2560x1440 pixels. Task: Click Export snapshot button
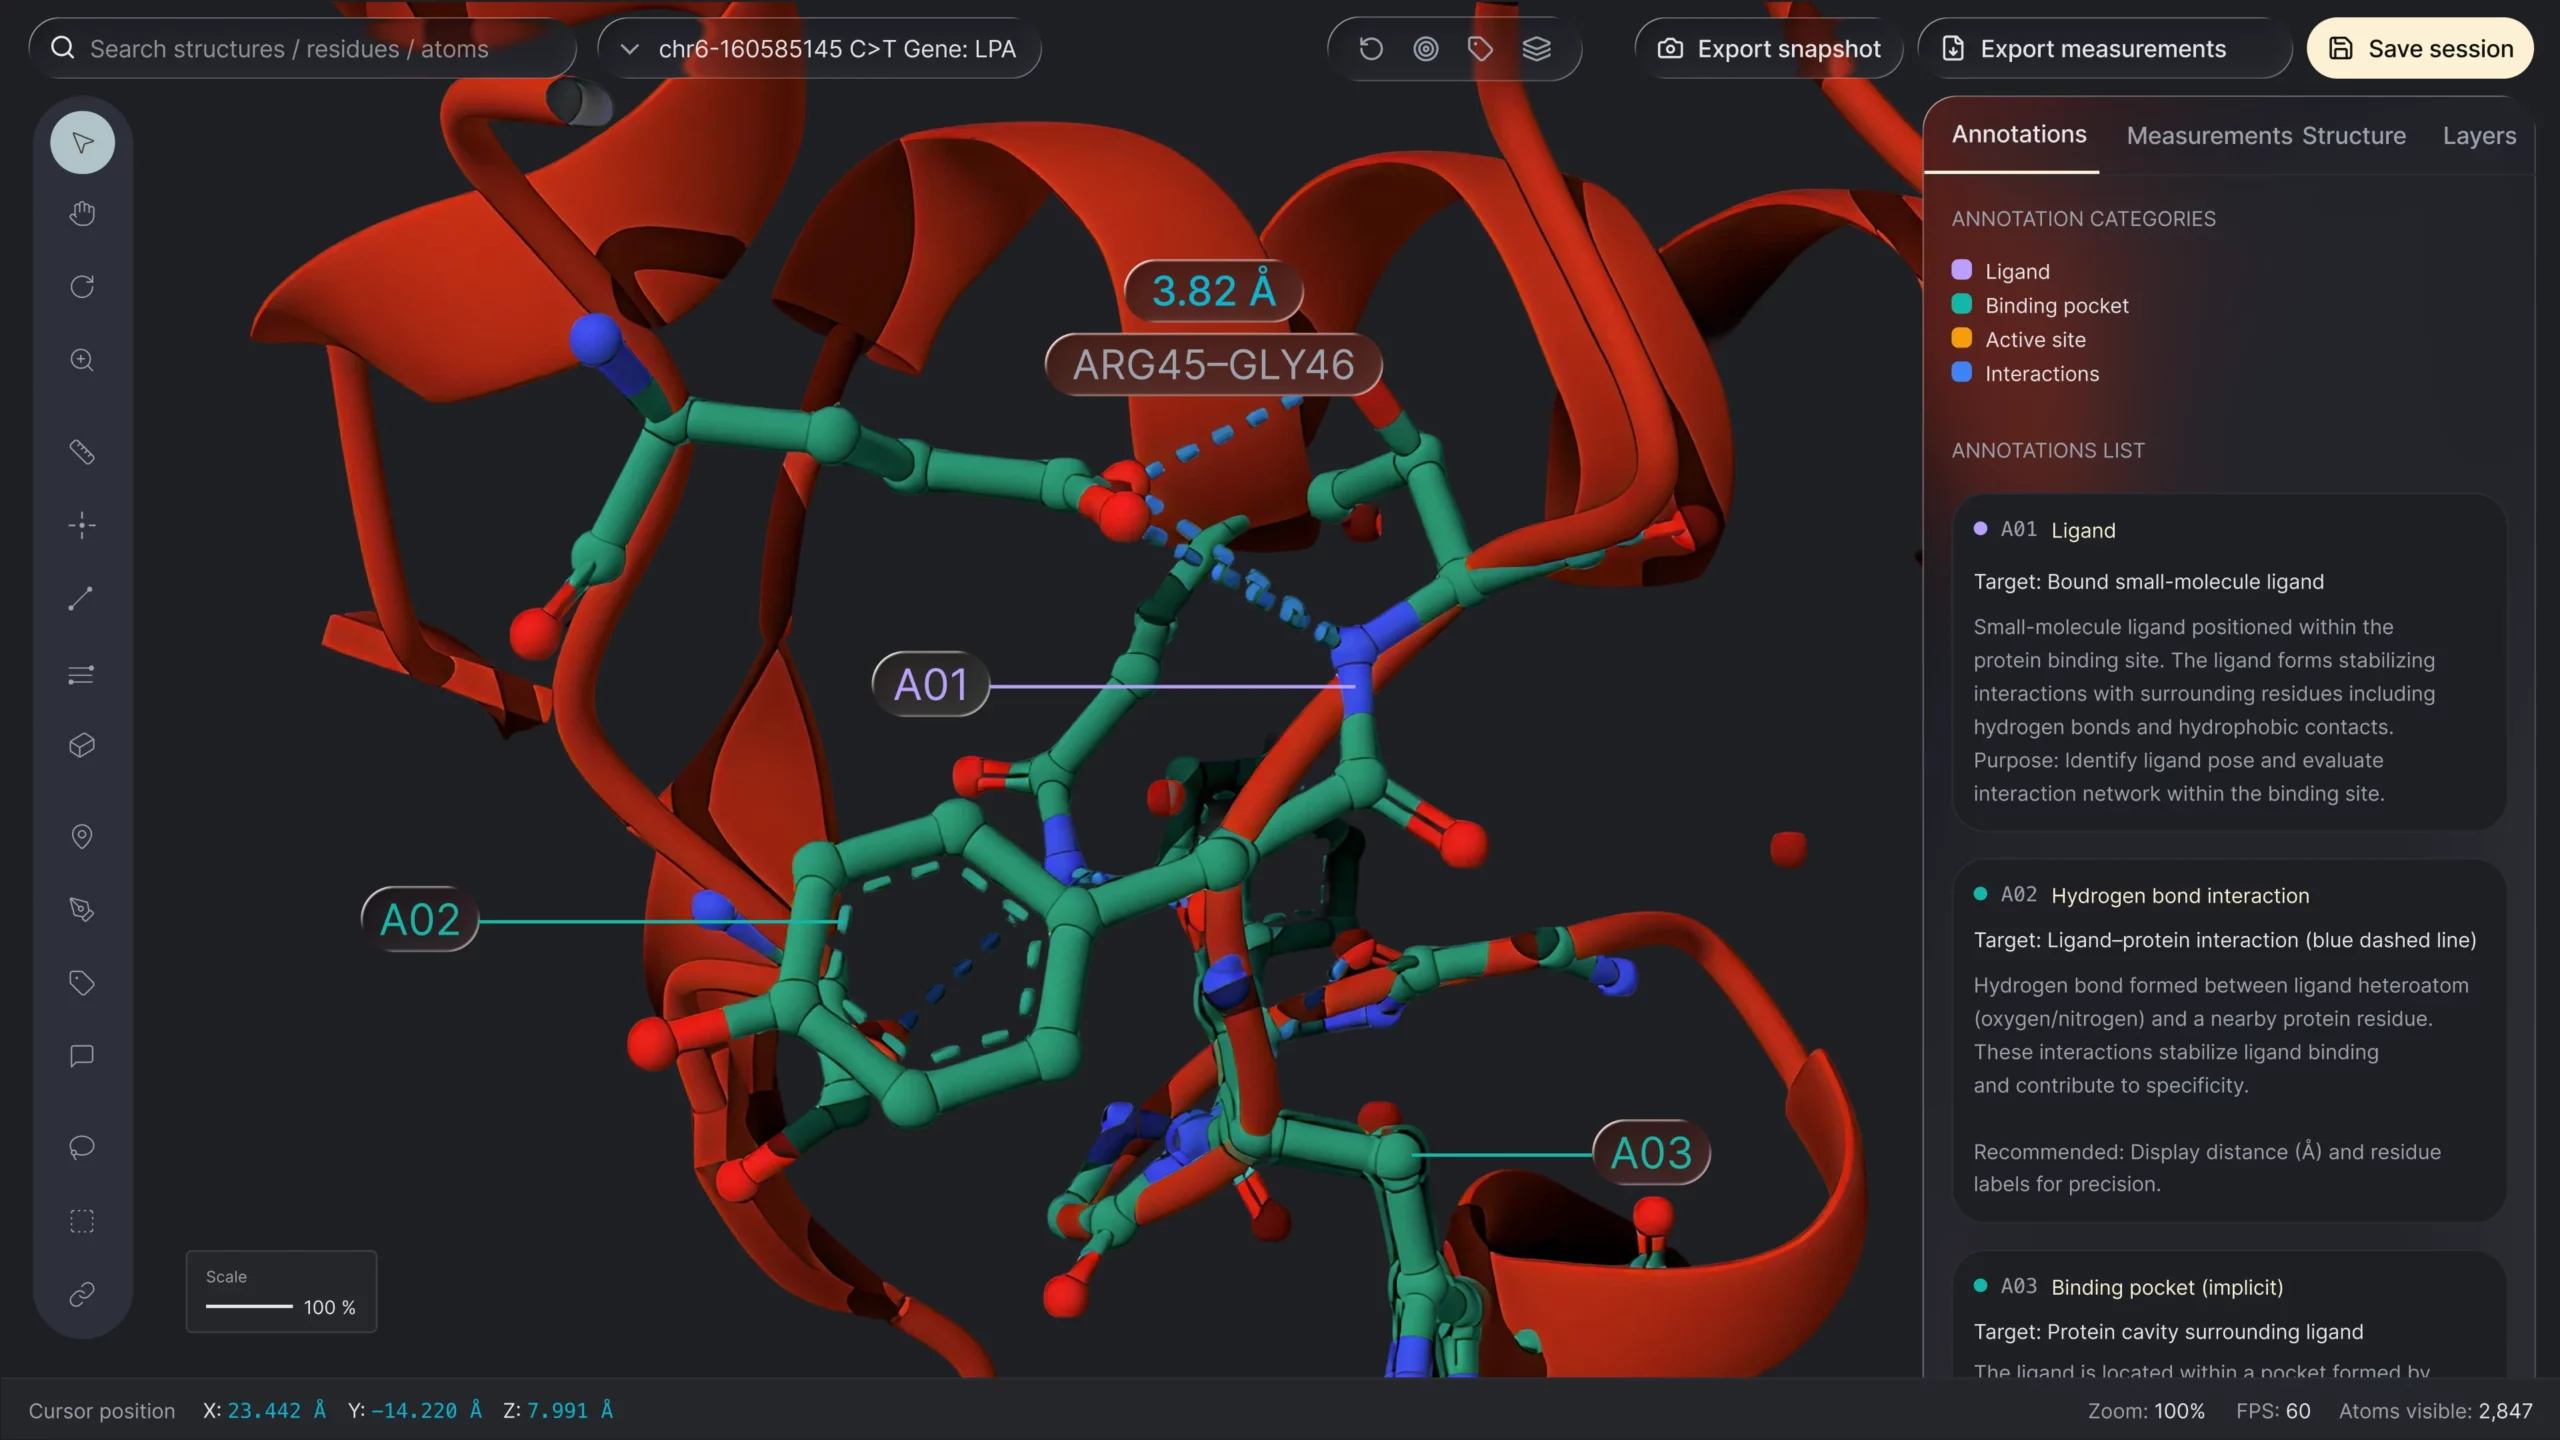click(1768, 48)
